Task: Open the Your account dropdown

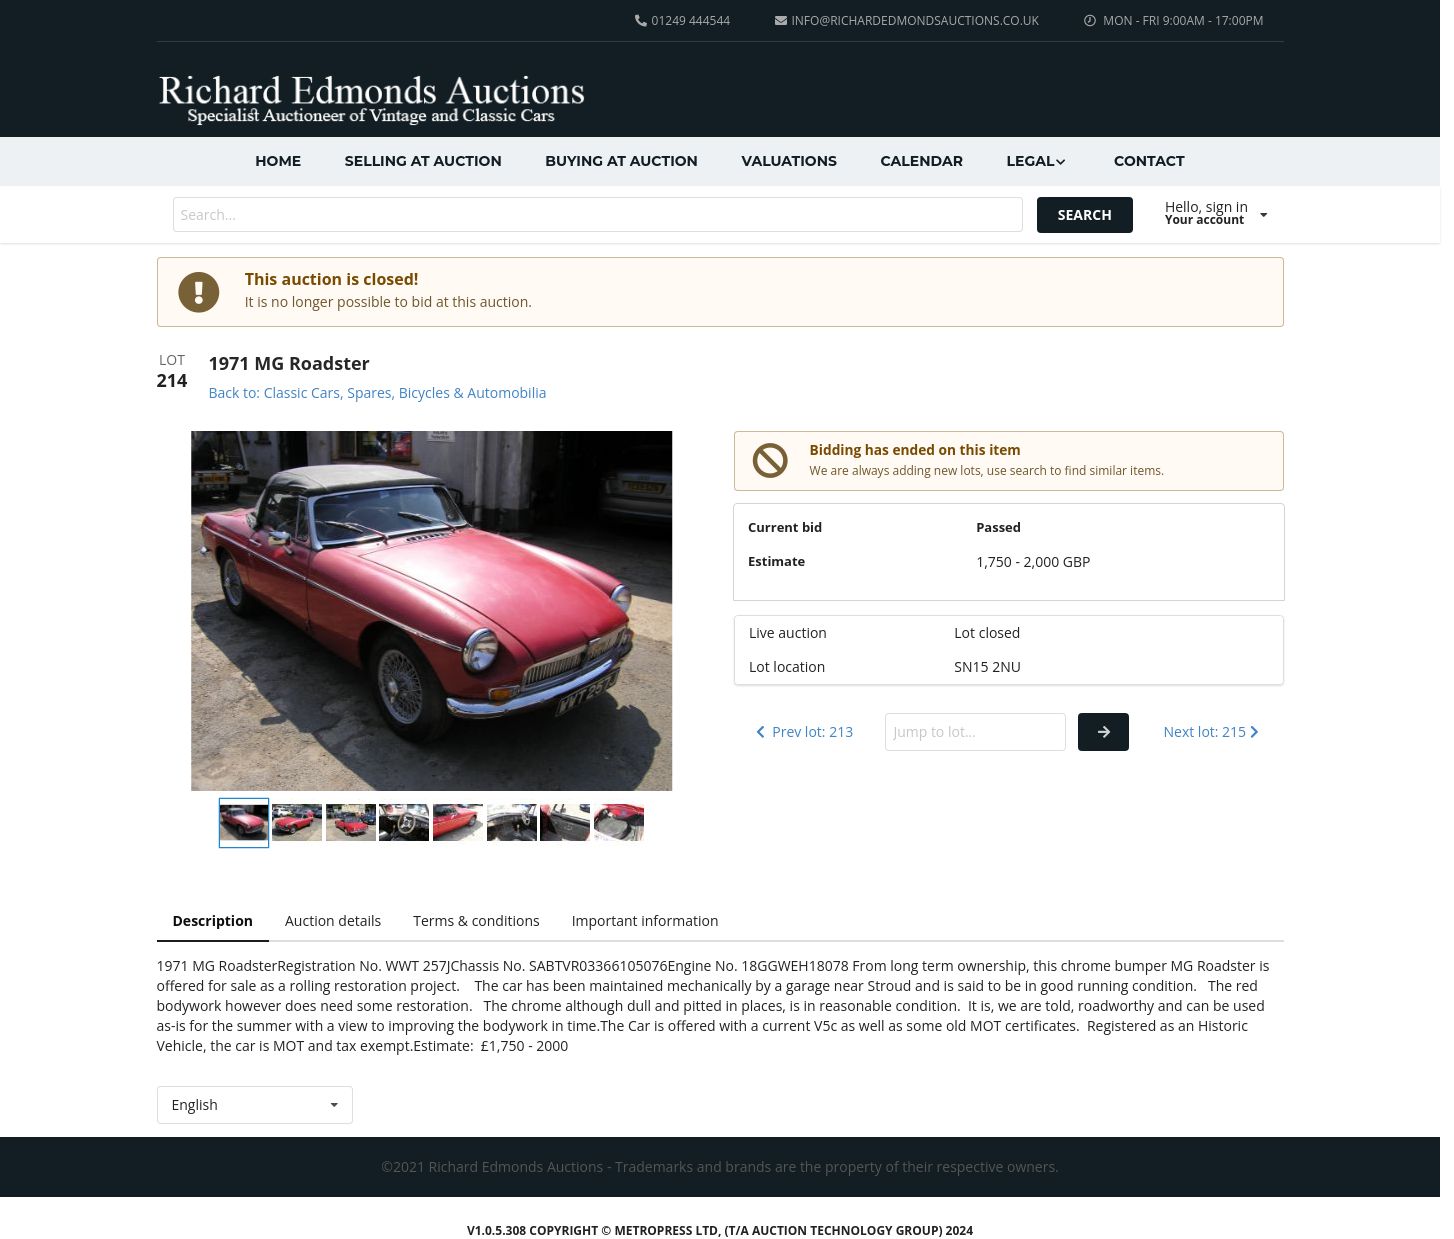Action: [x=1216, y=213]
